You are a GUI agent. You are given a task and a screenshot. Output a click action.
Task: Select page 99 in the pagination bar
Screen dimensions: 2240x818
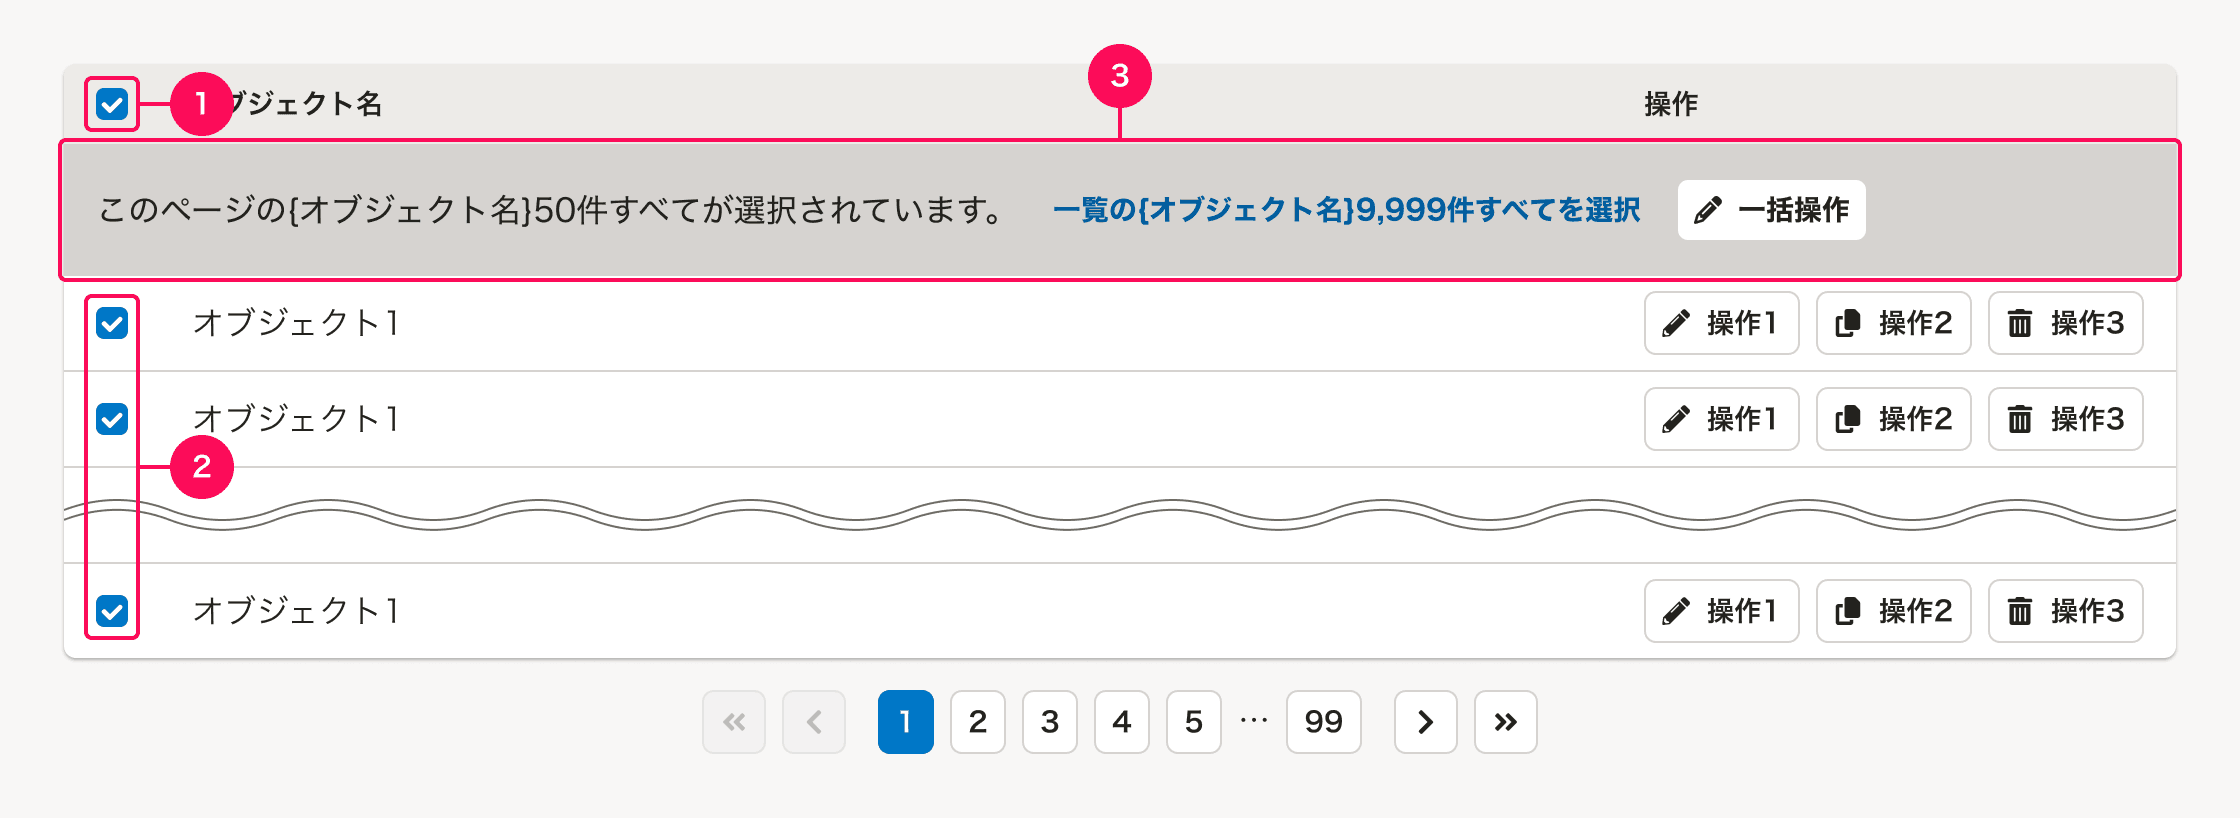1323,721
